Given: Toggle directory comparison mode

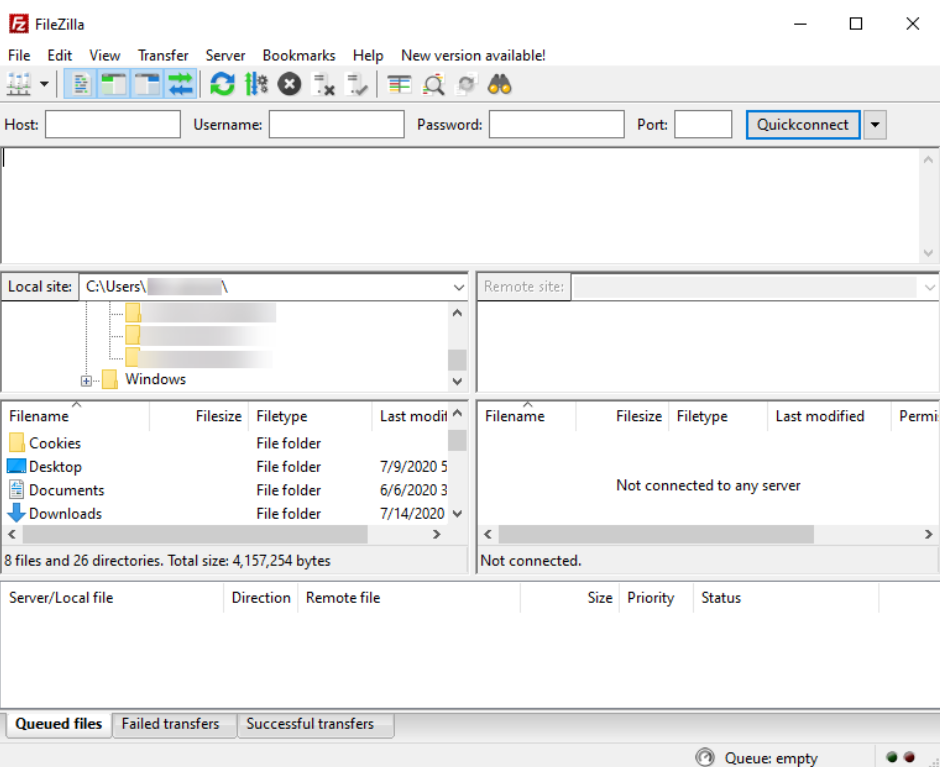Looking at the screenshot, I should 433,84.
